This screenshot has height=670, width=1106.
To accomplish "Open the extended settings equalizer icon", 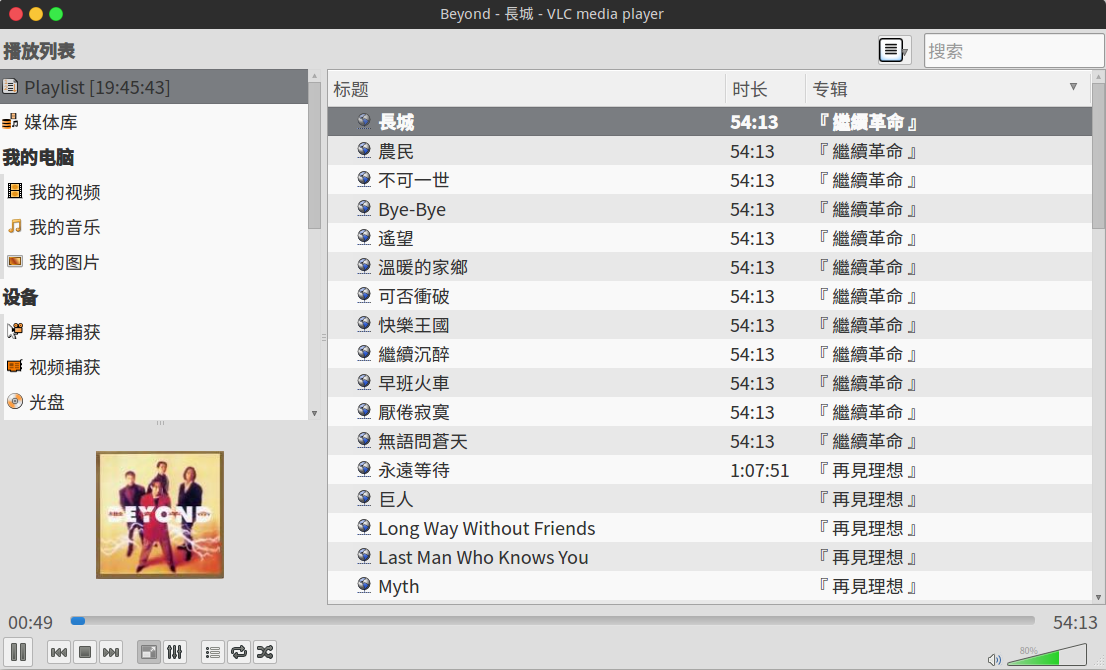I will (174, 652).
